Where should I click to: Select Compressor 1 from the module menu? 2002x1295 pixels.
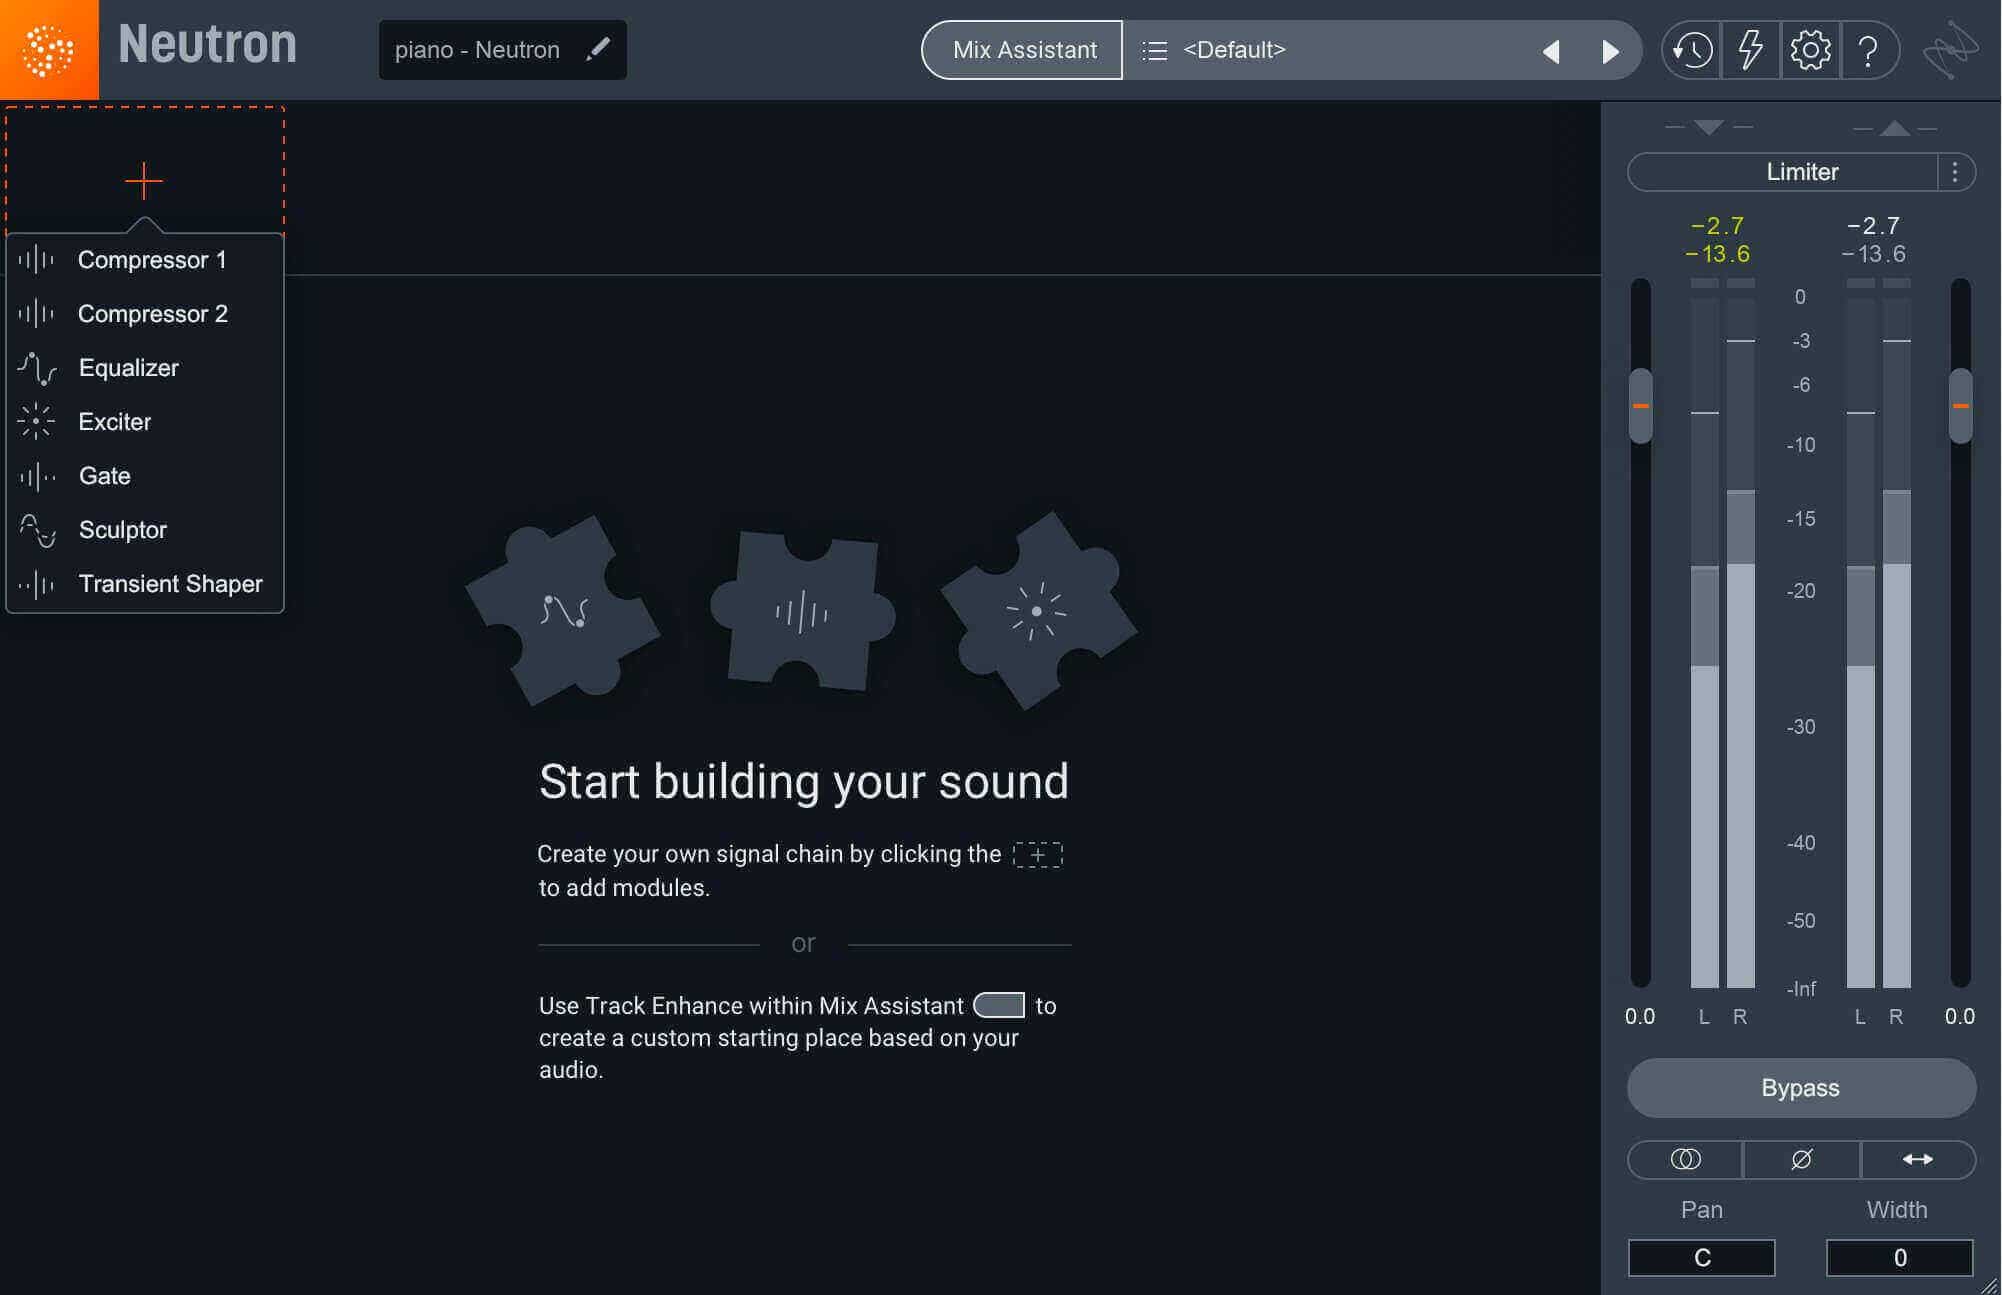pyautogui.click(x=145, y=260)
